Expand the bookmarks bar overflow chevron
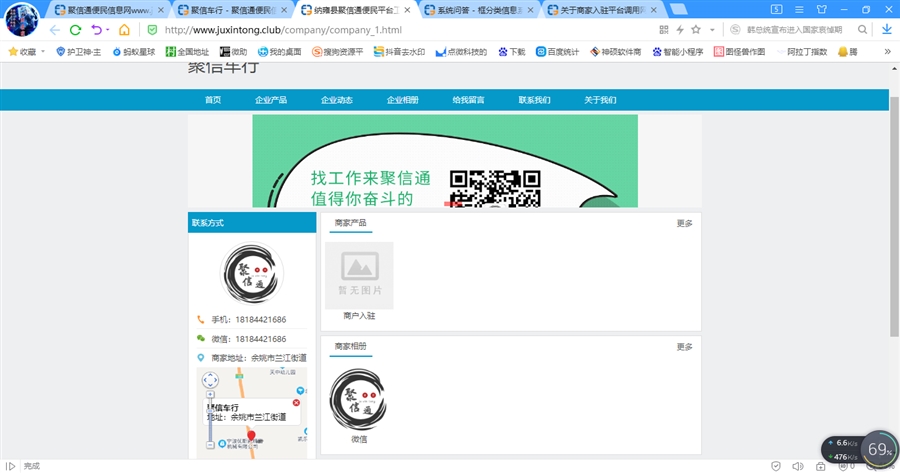 tap(887, 51)
